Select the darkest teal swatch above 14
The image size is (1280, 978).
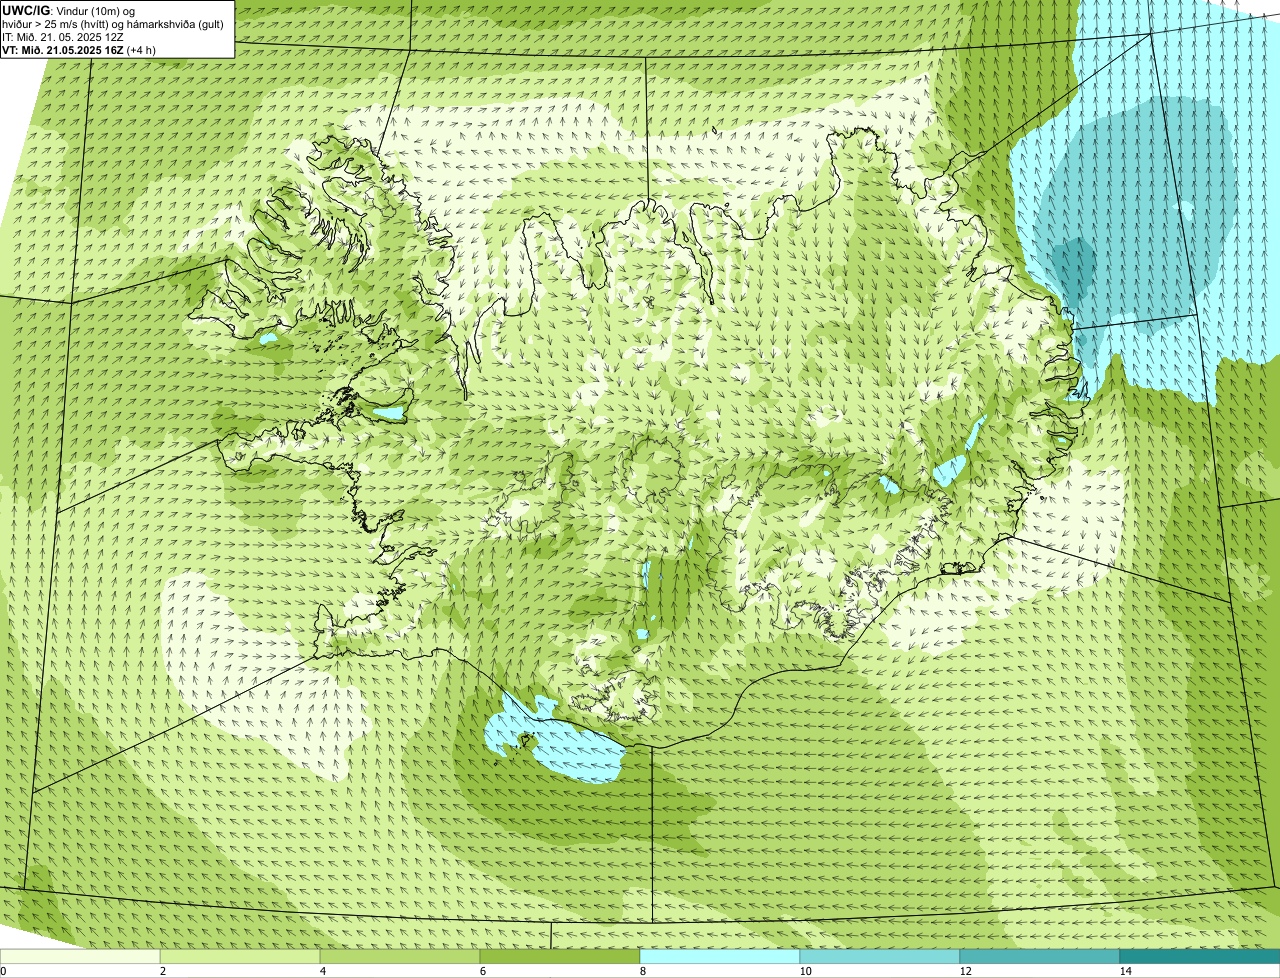[x=1200, y=956]
